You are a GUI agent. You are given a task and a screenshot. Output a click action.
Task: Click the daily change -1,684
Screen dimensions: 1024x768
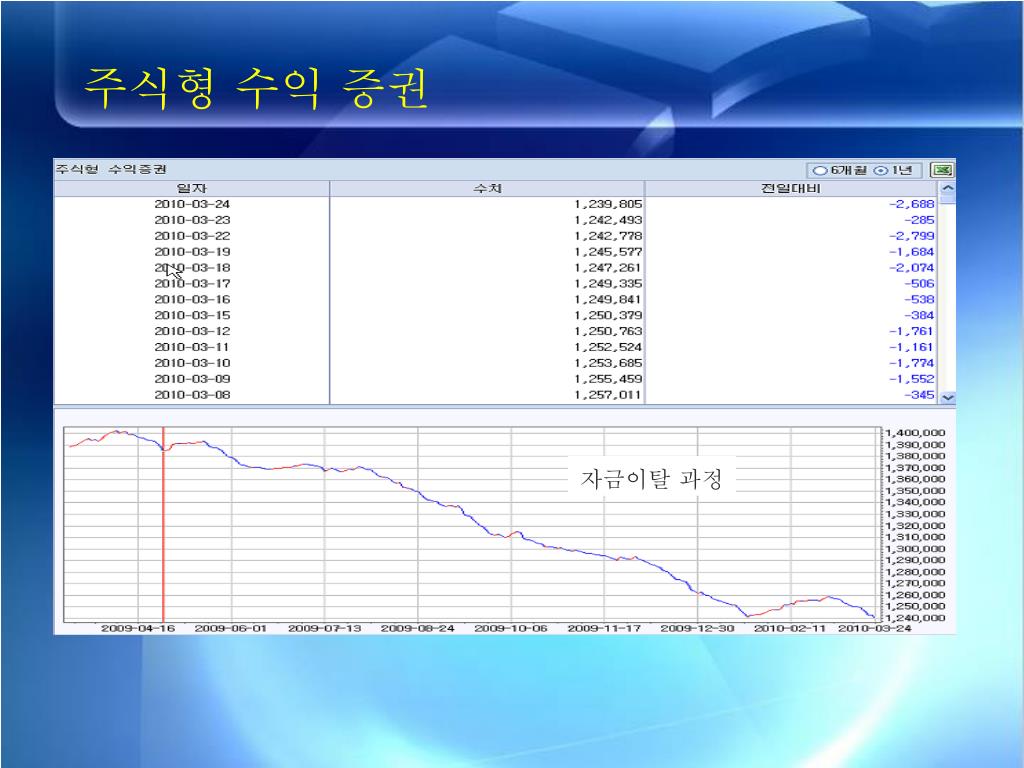(x=912, y=252)
